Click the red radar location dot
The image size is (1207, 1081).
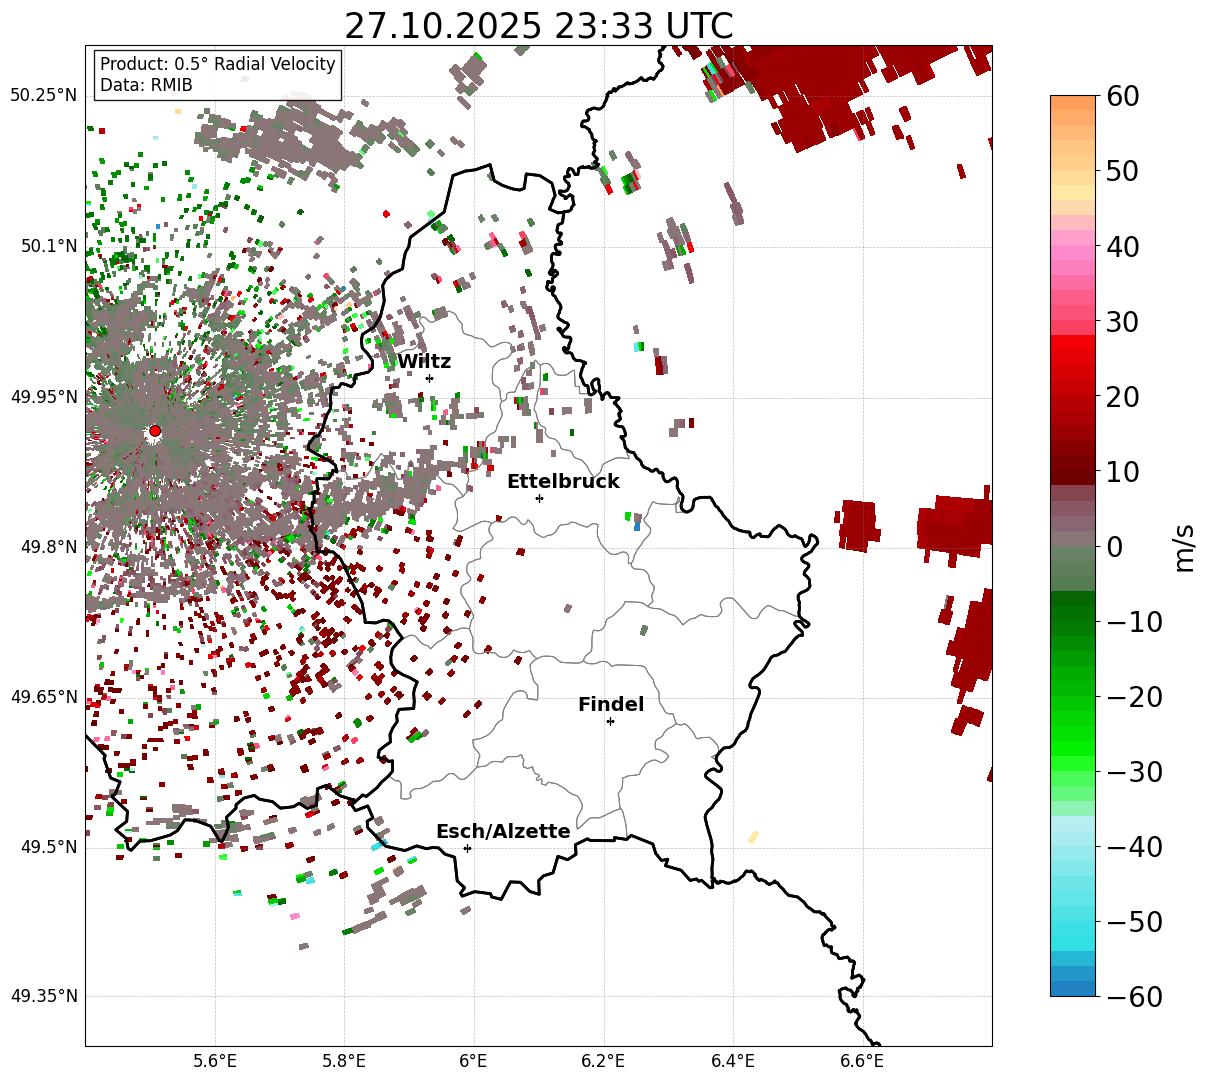tap(154, 431)
